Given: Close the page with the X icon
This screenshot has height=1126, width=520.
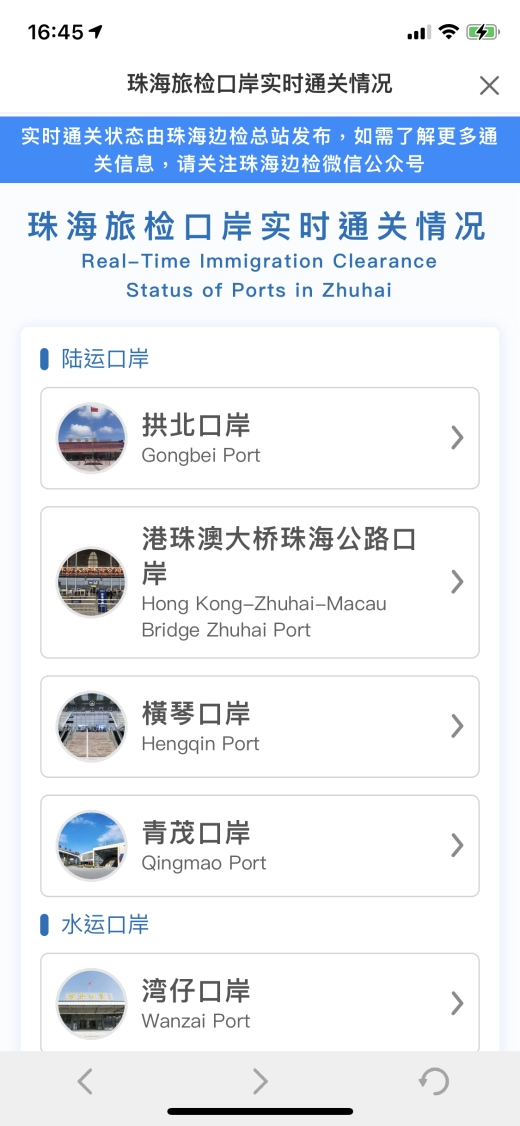Looking at the screenshot, I should 489,85.
